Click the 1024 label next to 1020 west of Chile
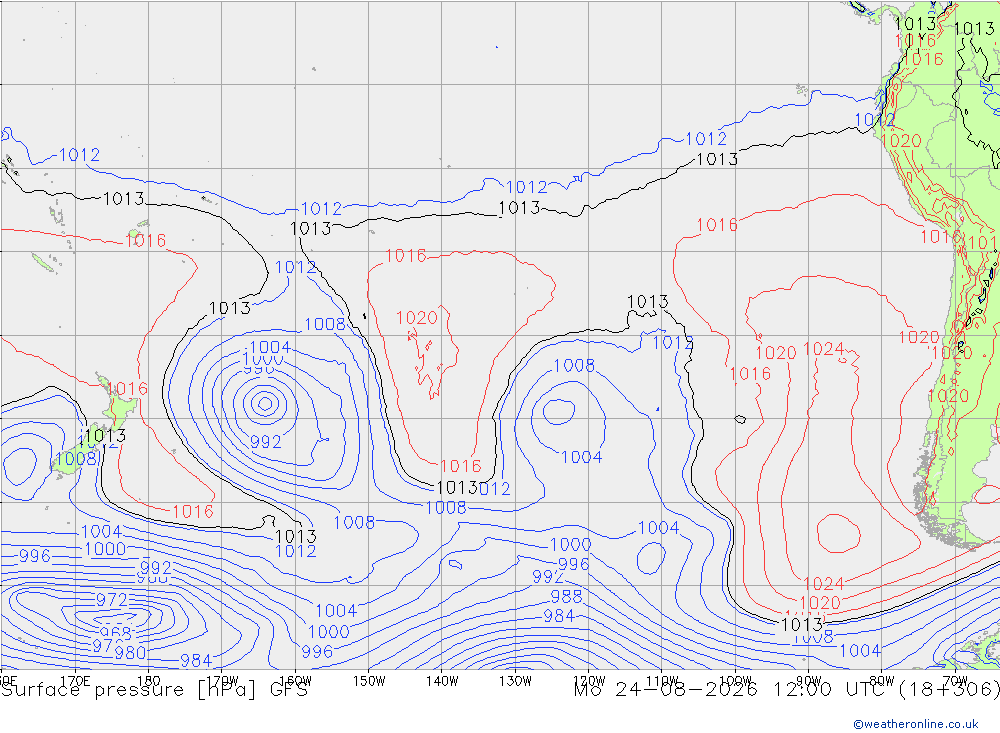 tap(823, 349)
